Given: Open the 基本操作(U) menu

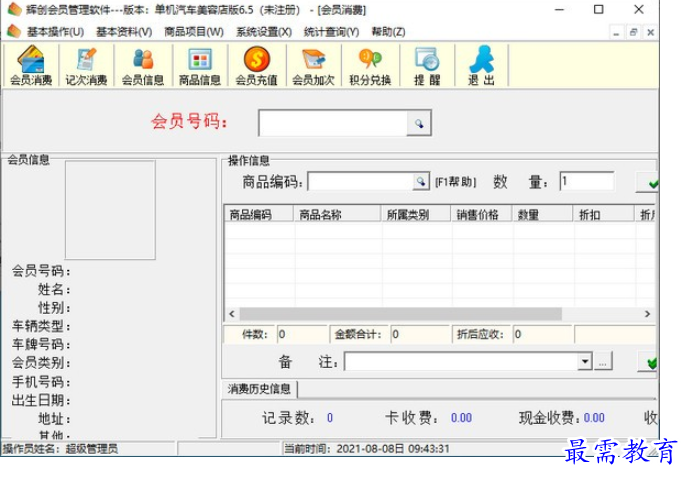Looking at the screenshot, I should pyautogui.click(x=56, y=32).
